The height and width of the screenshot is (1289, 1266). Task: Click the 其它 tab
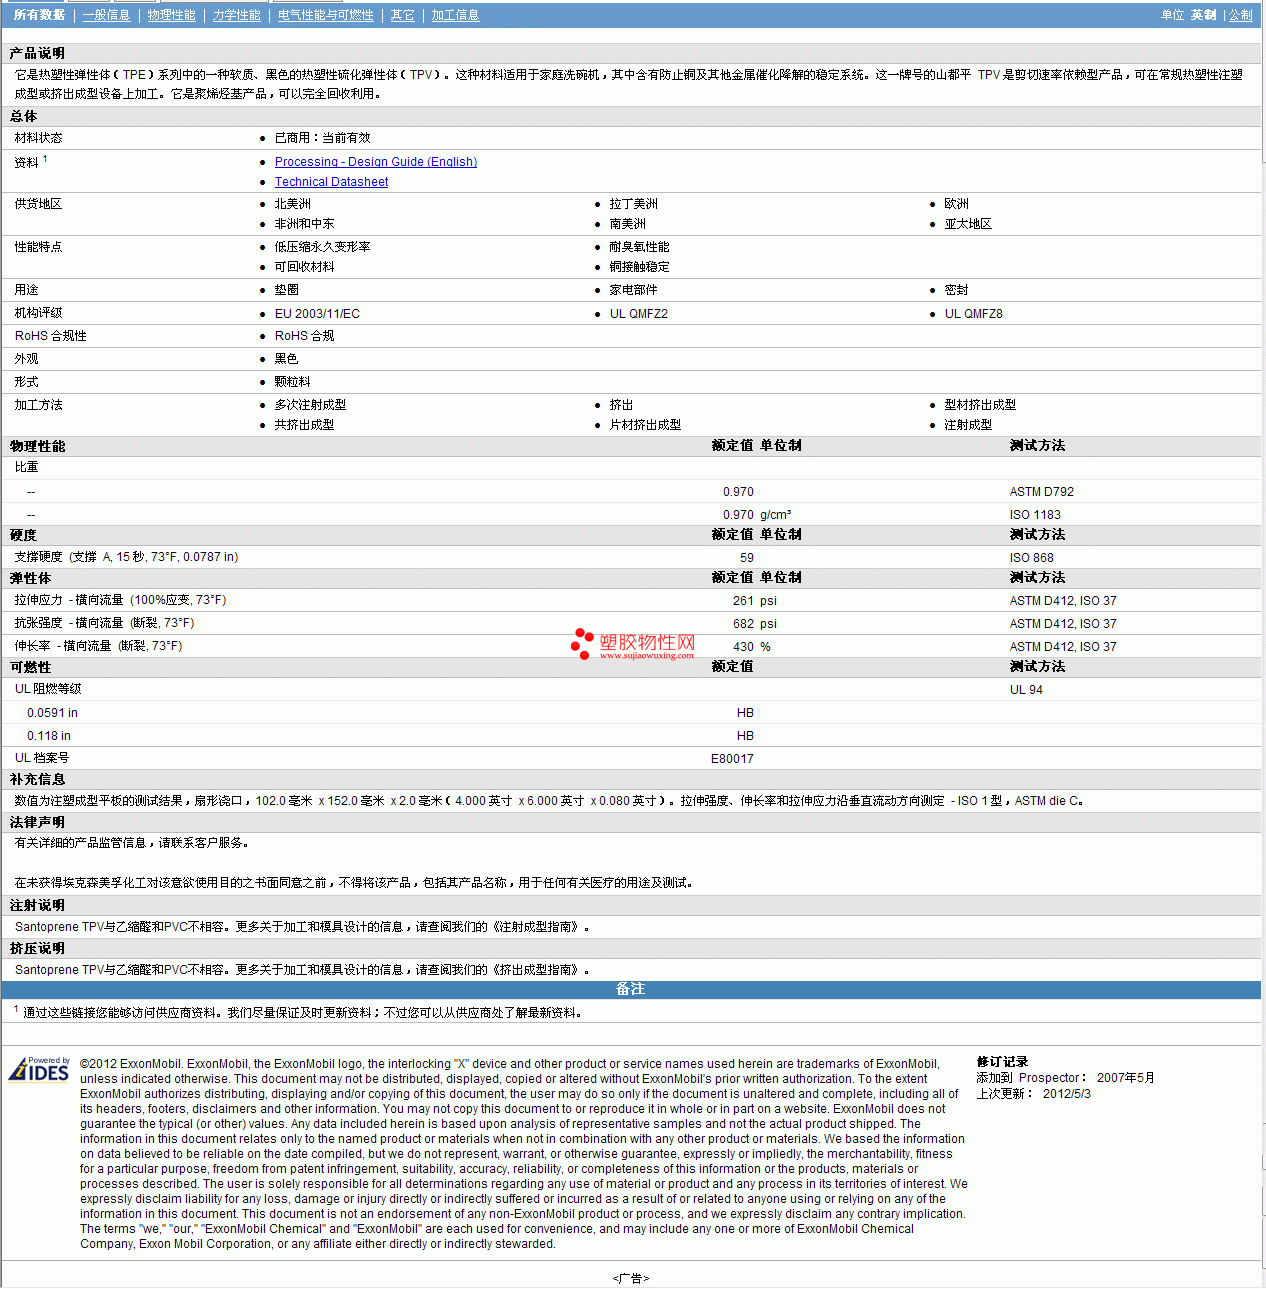(402, 15)
